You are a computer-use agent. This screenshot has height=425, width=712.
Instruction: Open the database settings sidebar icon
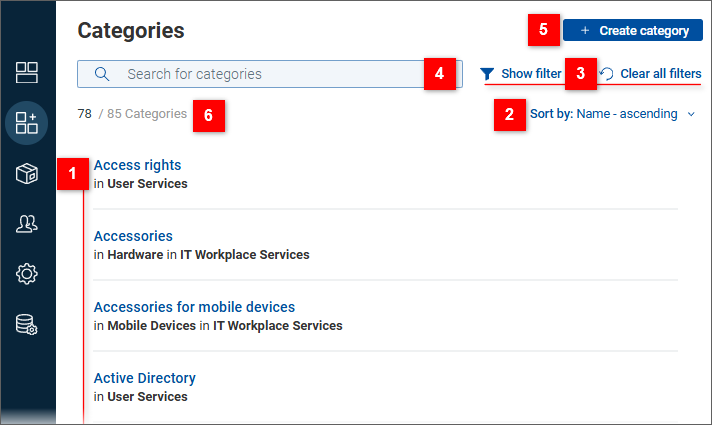27,324
